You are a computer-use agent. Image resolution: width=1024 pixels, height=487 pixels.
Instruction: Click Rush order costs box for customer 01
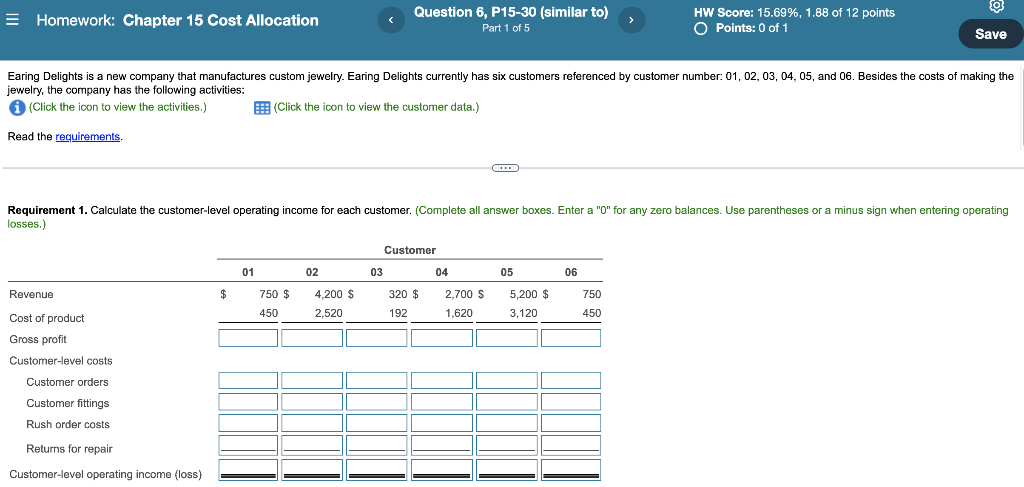[248, 423]
